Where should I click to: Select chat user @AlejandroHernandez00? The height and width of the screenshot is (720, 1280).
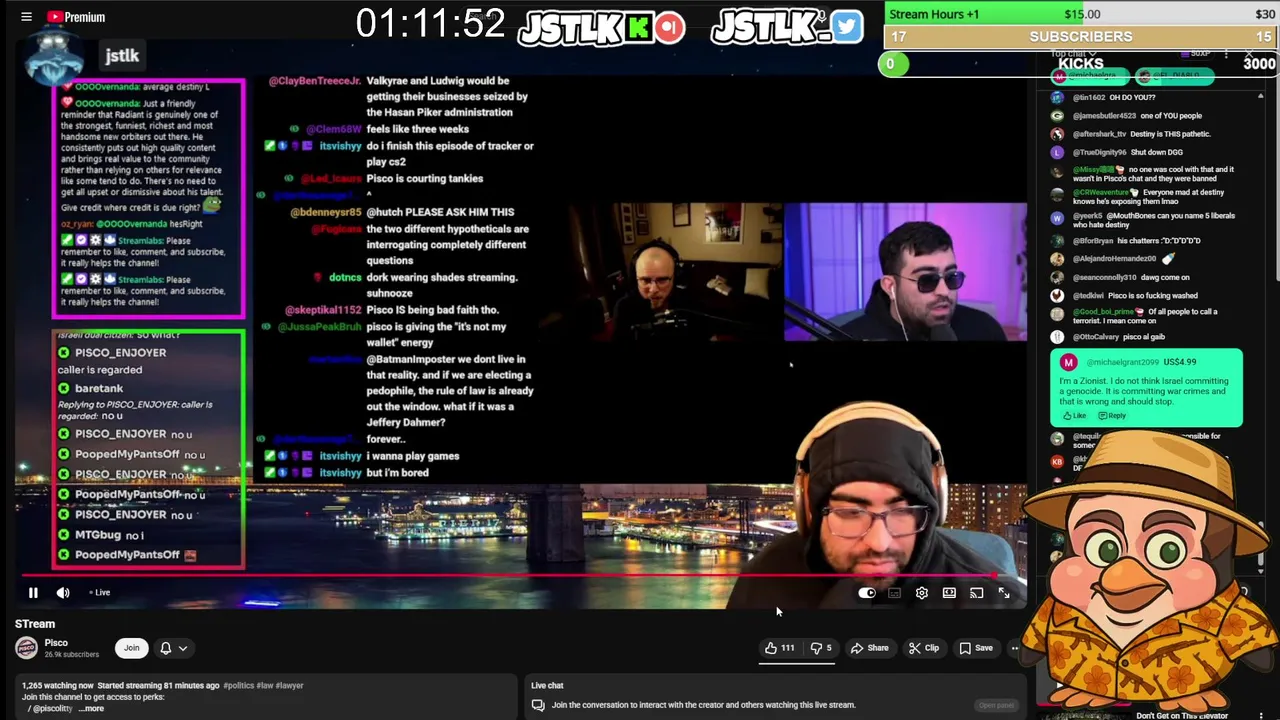tap(1113, 259)
